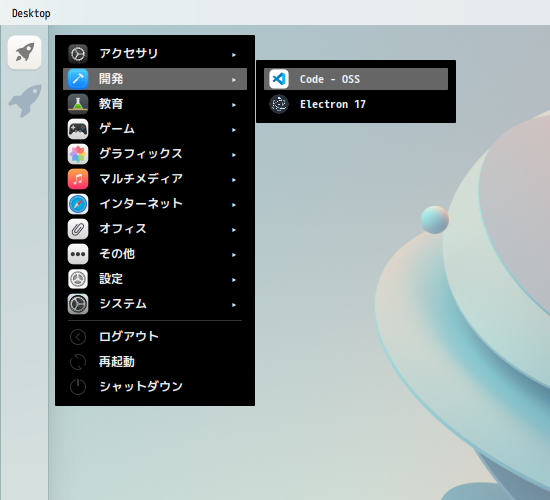The image size is (550, 500).
Task: Expand the 開発 submenu arrow
Action: [234, 80]
